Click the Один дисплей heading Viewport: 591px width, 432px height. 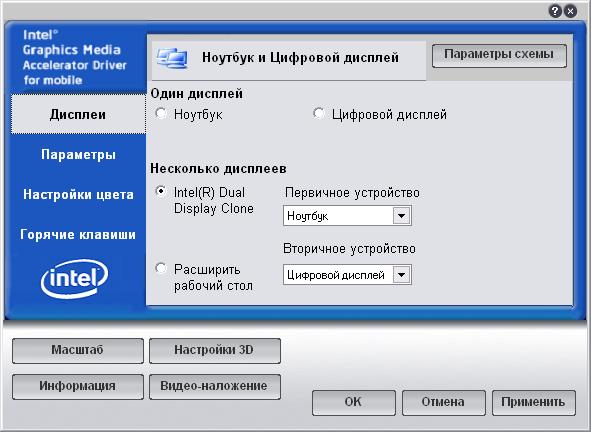196,93
